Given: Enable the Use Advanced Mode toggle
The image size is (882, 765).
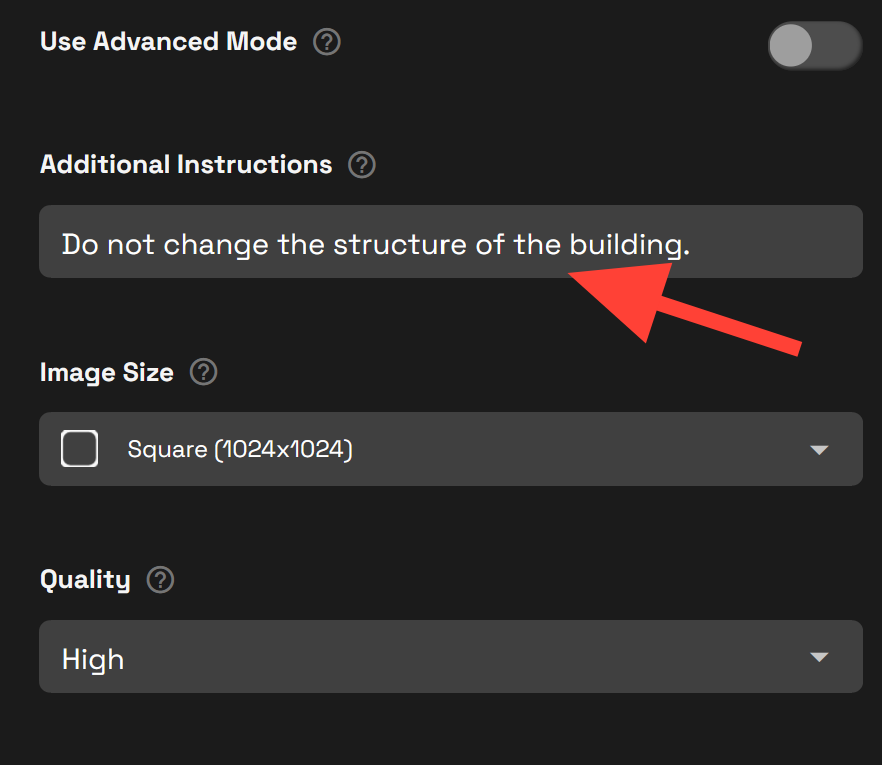Looking at the screenshot, I should click(x=814, y=45).
